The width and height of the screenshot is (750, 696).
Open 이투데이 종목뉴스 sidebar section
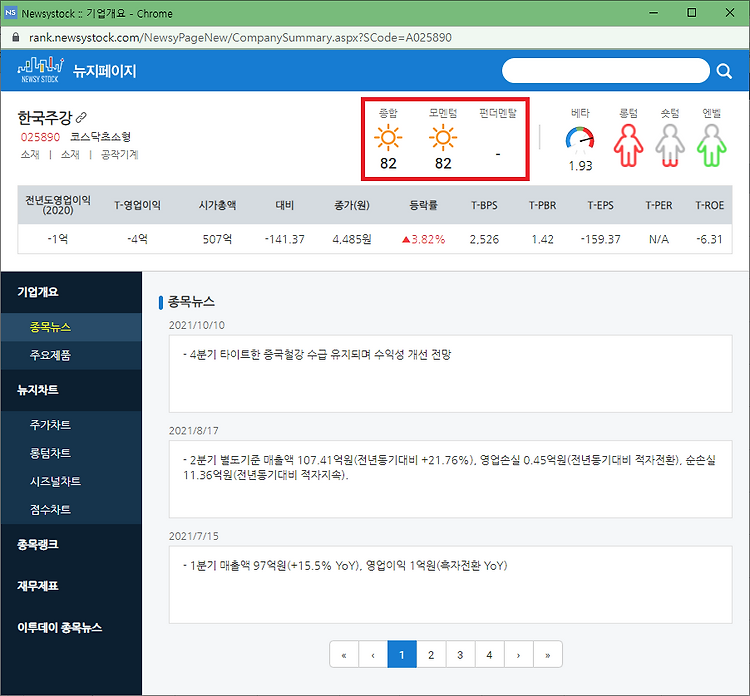(x=71, y=627)
